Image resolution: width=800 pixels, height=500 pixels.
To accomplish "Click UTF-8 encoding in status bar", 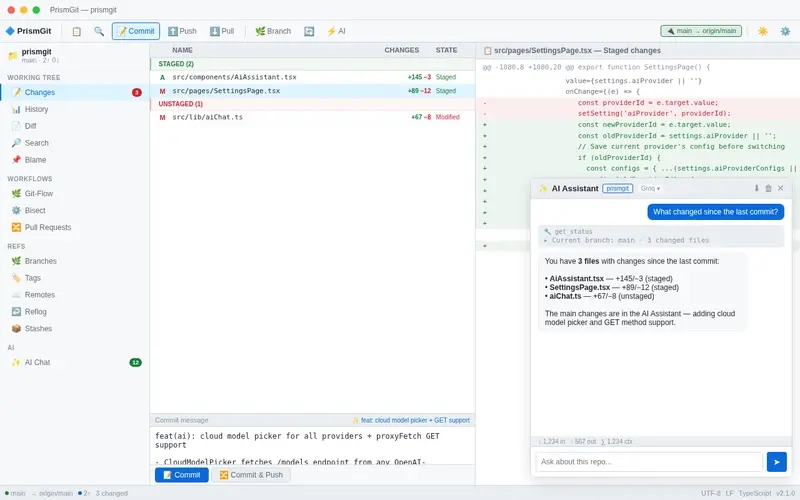I will click(x=711, y=493).
